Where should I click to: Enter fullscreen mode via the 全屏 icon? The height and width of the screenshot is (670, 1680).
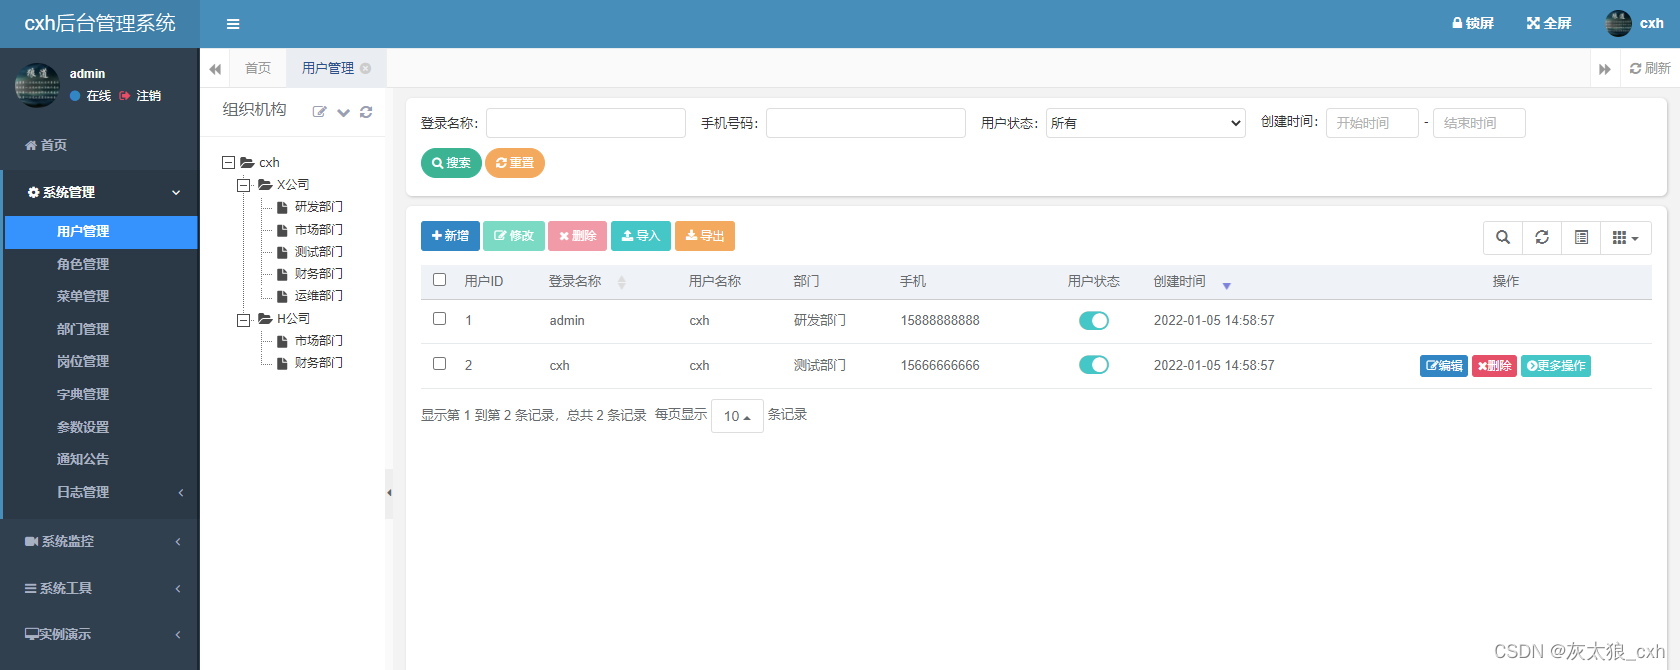[1549, 23]
